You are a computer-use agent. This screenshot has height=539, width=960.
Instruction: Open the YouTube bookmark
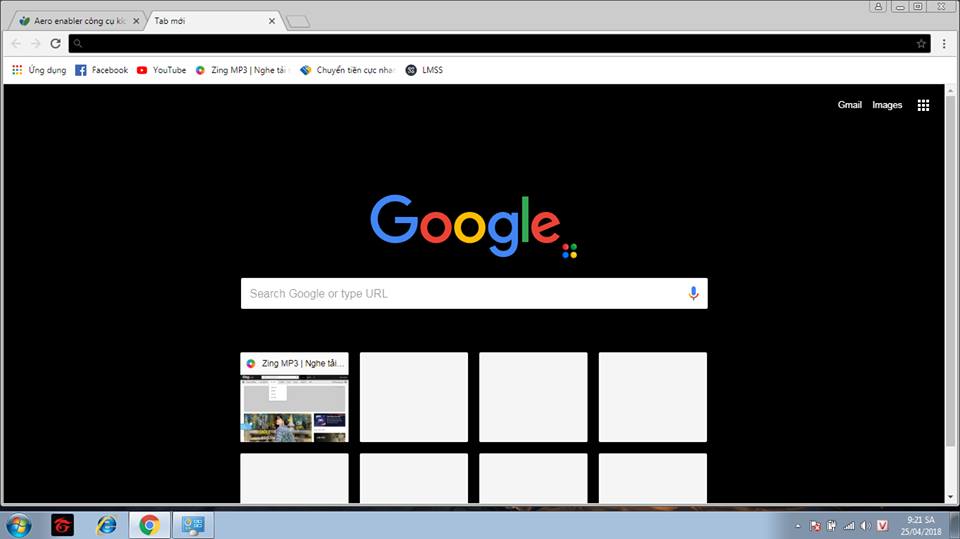coord(162,70)
